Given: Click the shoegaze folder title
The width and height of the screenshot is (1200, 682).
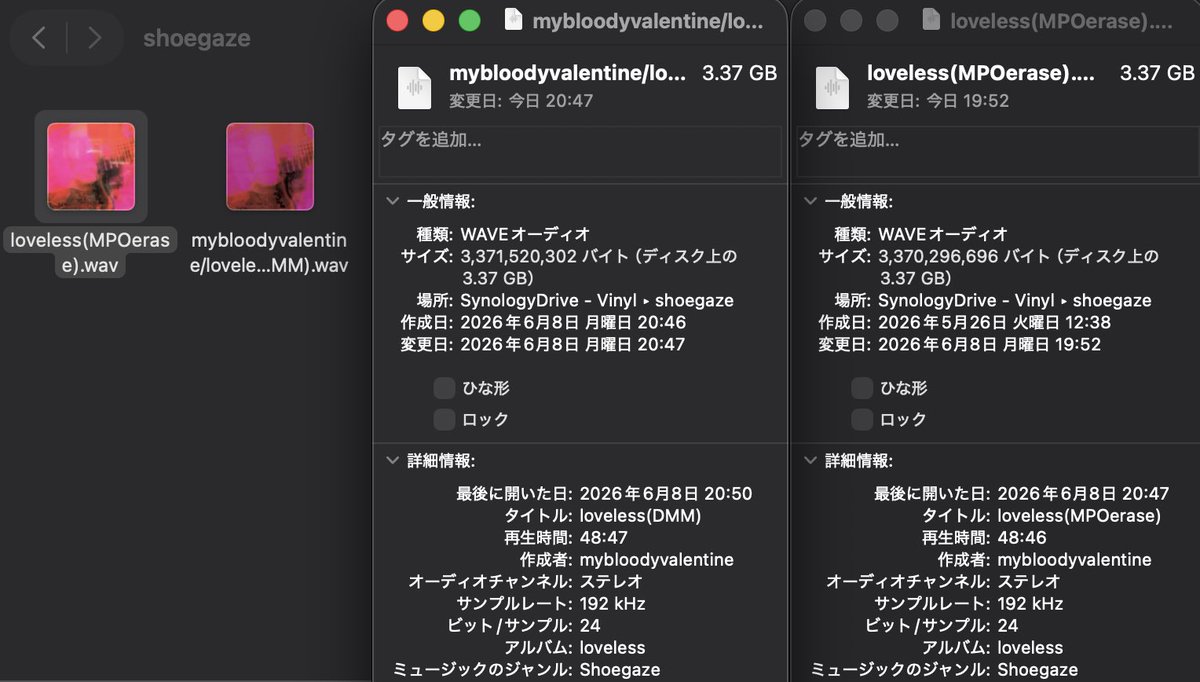Looking at the screenshot, I should 197,39.
